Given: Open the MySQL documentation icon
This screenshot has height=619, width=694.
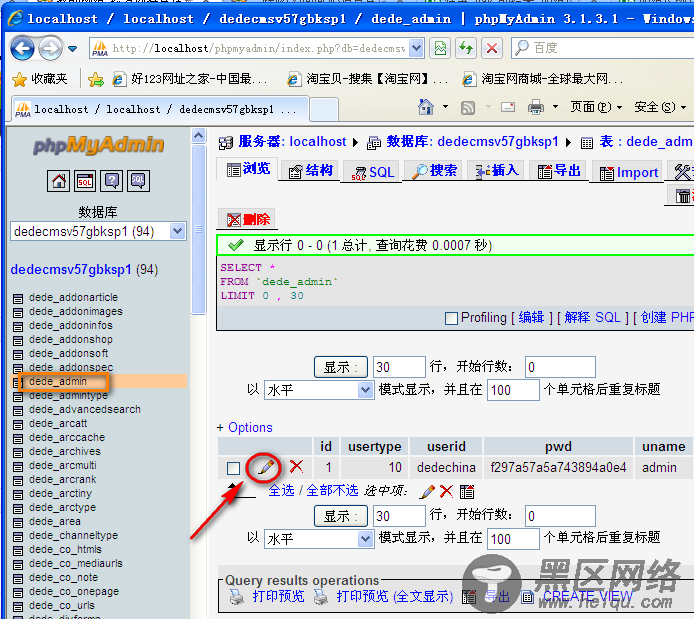Looking at the screenshot, I should (139, 181).
